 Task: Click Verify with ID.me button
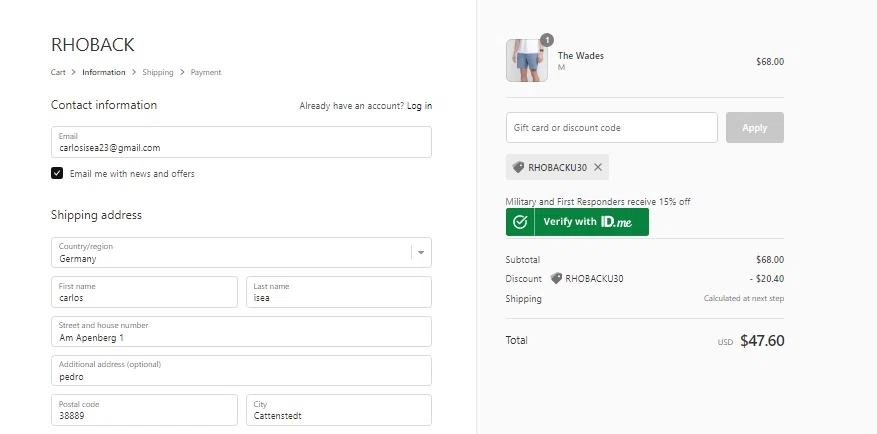click(577, 222)
